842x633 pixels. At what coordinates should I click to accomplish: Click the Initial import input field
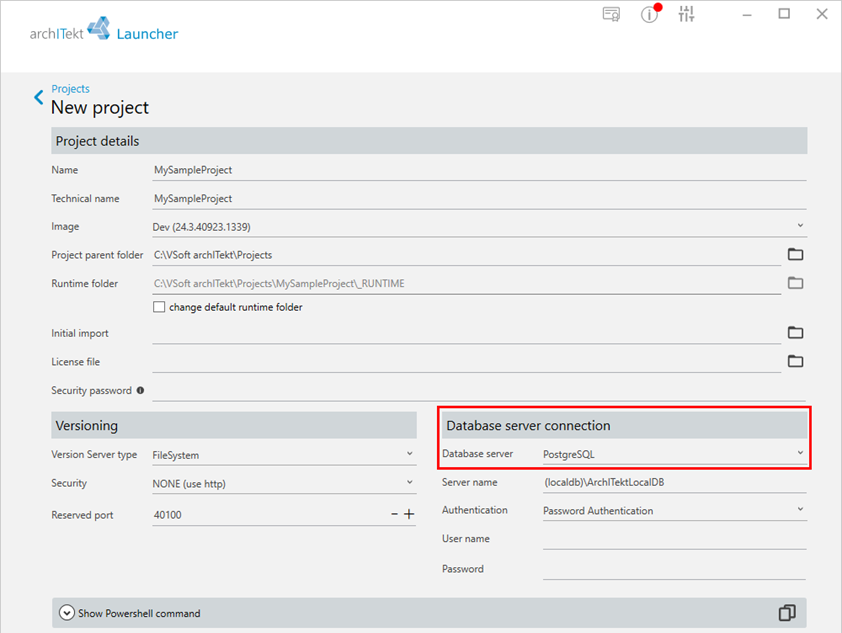click(x=467, y=333)
